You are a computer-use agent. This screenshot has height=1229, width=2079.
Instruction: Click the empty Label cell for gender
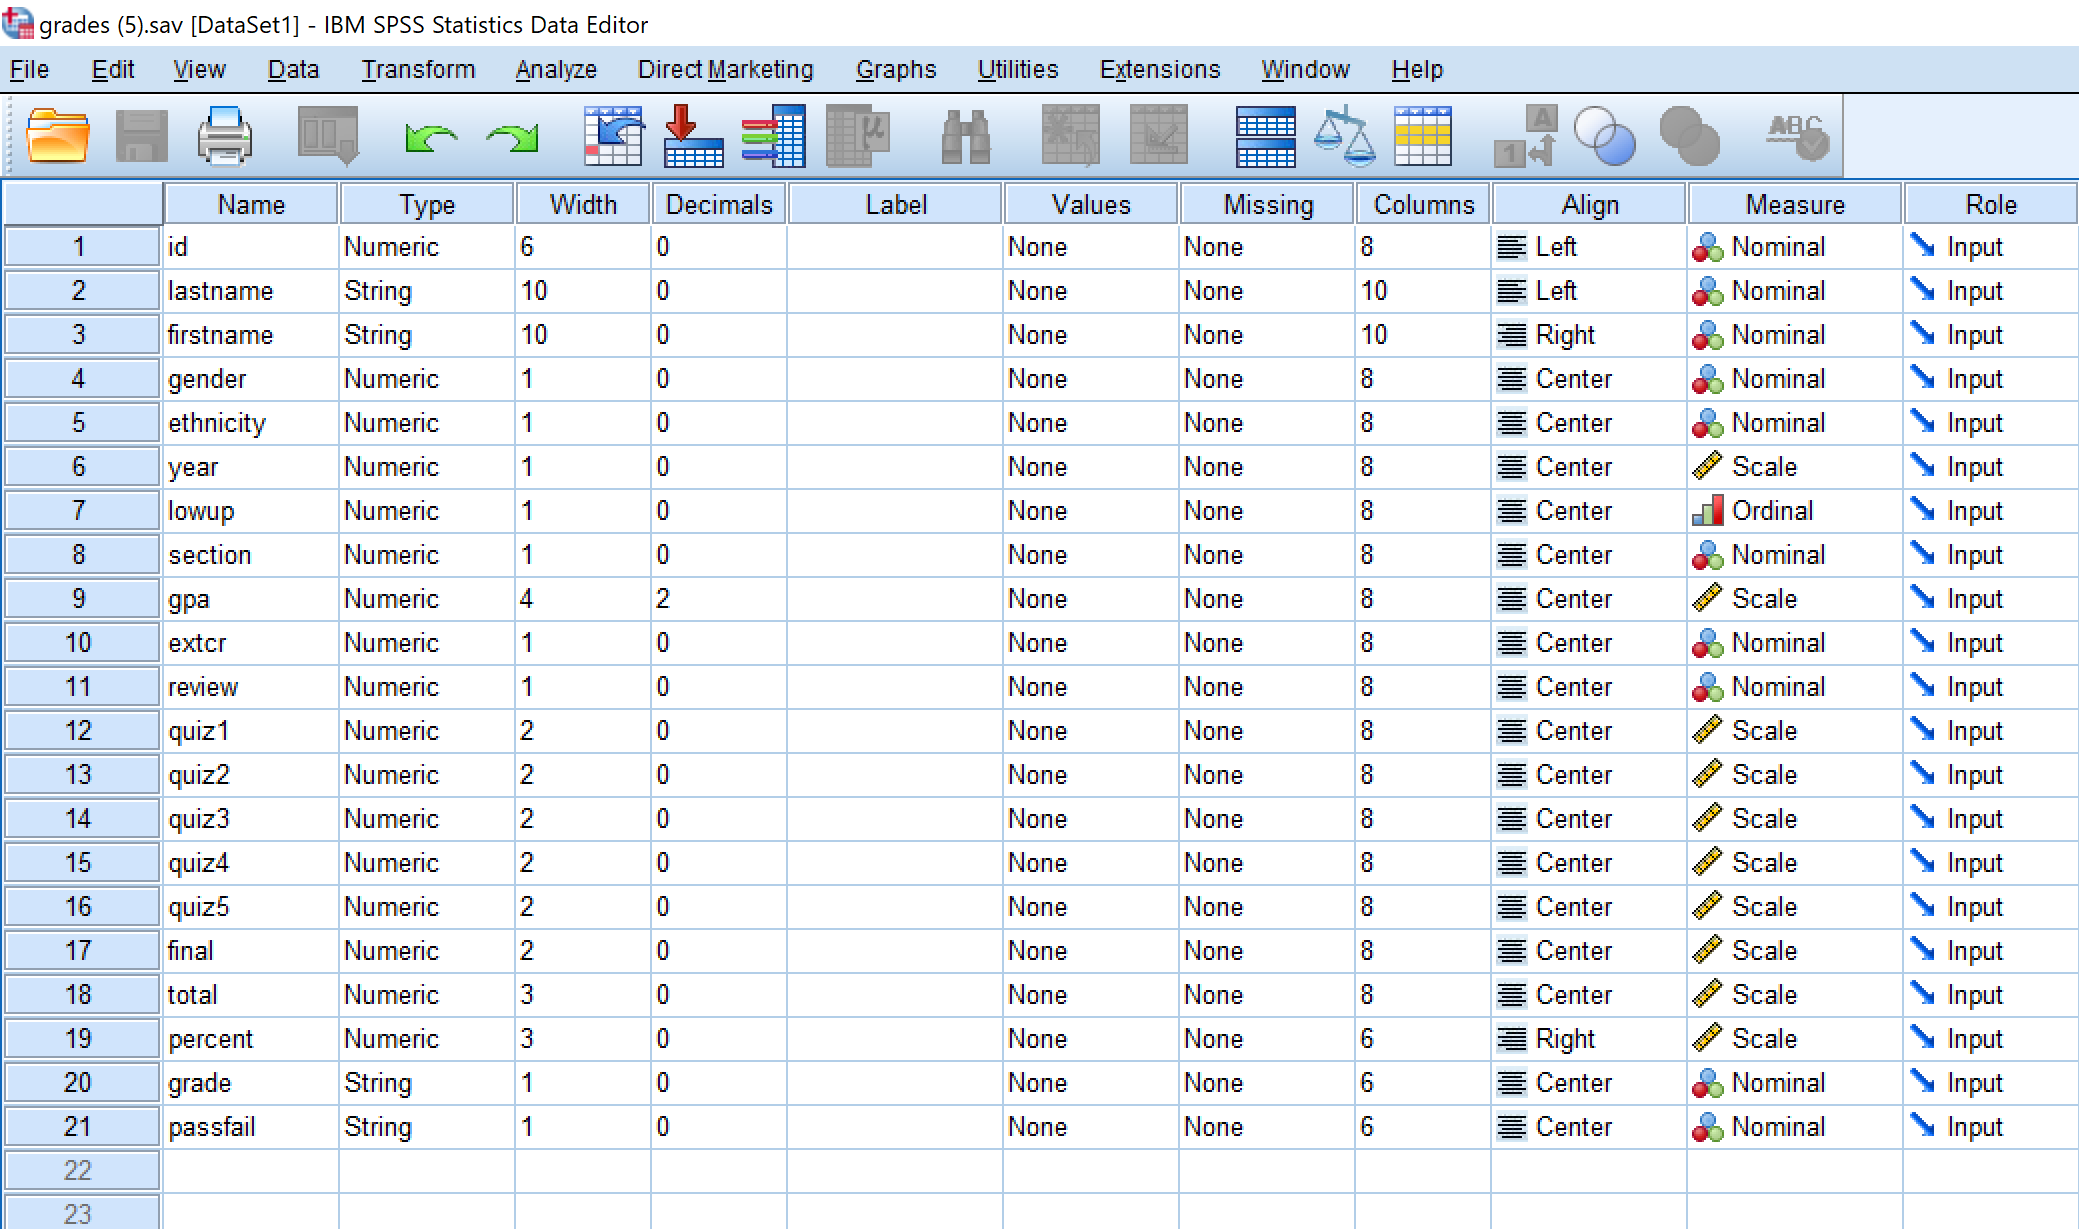[895, 378]
